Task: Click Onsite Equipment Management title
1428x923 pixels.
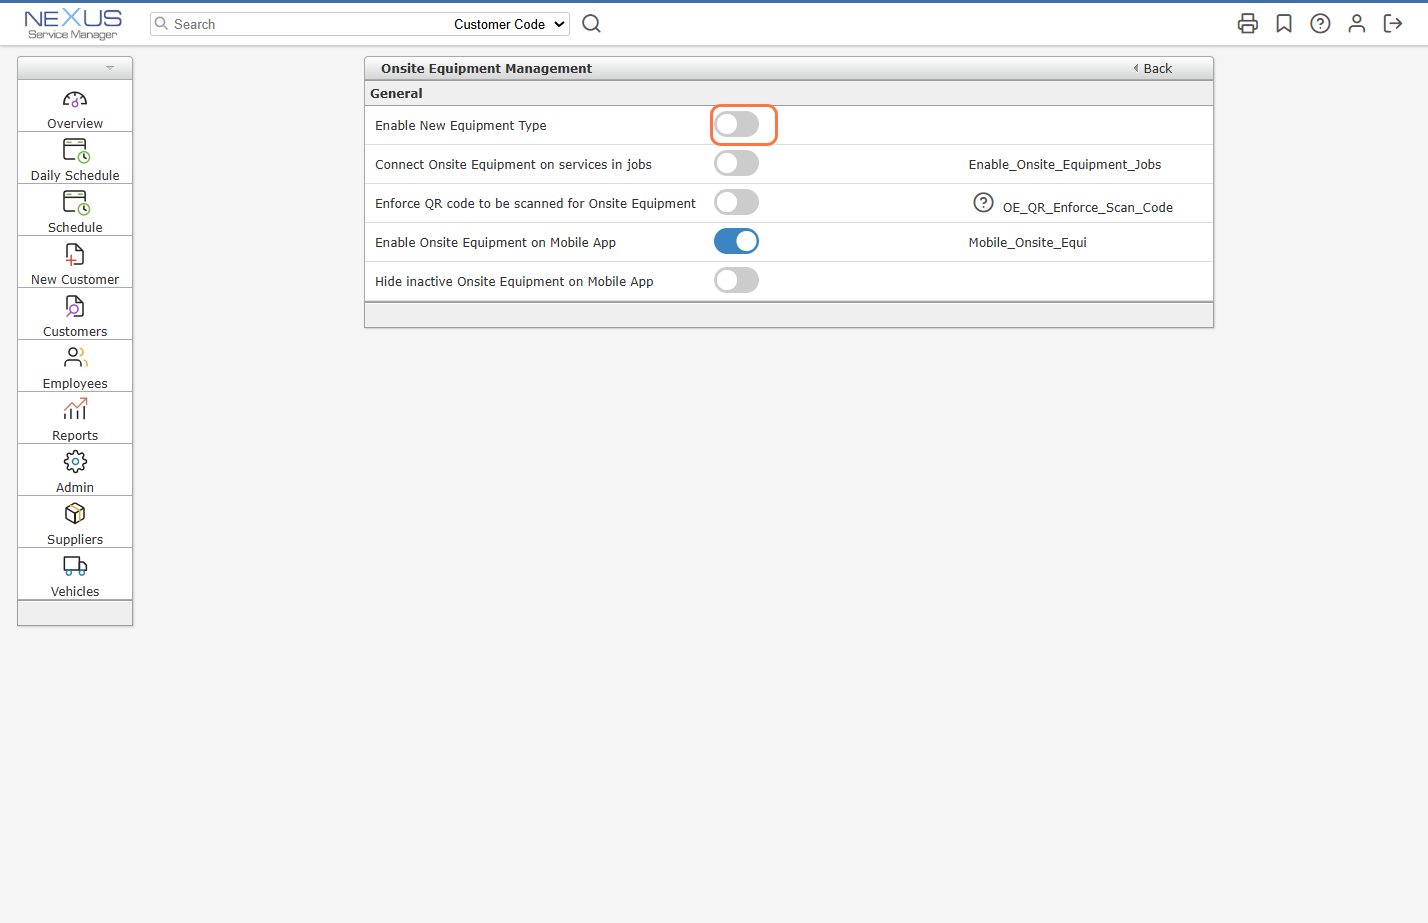Action: tap(486, 68)
